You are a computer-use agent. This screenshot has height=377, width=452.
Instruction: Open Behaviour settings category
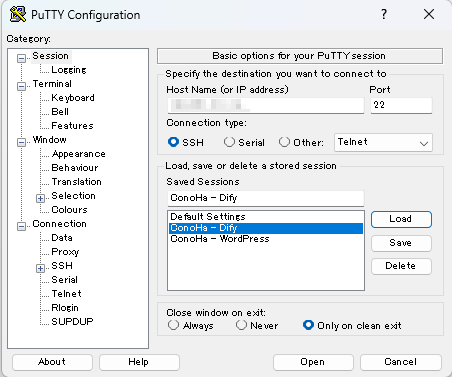75,168
